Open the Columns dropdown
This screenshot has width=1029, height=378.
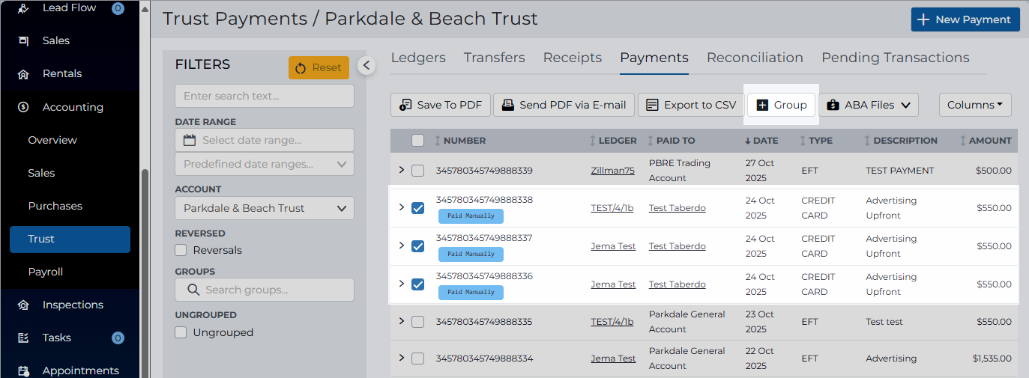click(x=975, y=105)
